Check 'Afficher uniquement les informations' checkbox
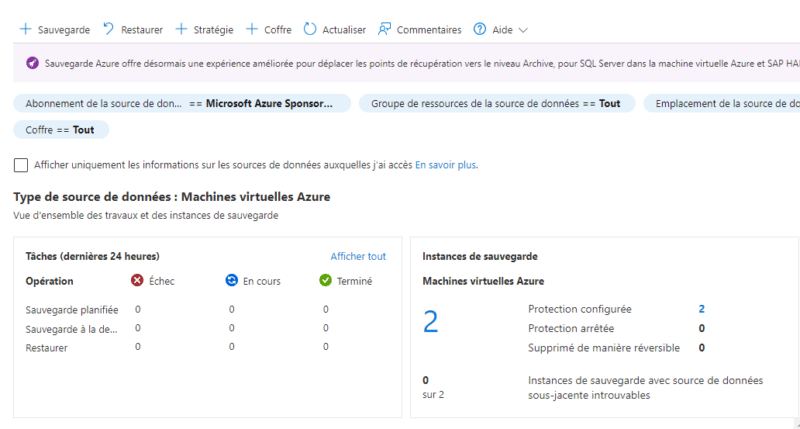Image resolution: width=800 pixels, height=429 pixels. [x=21, y=165]
